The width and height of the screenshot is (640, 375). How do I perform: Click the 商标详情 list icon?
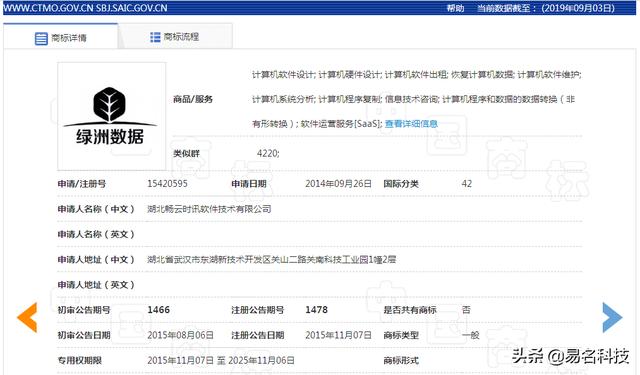[x=41, y=38]
